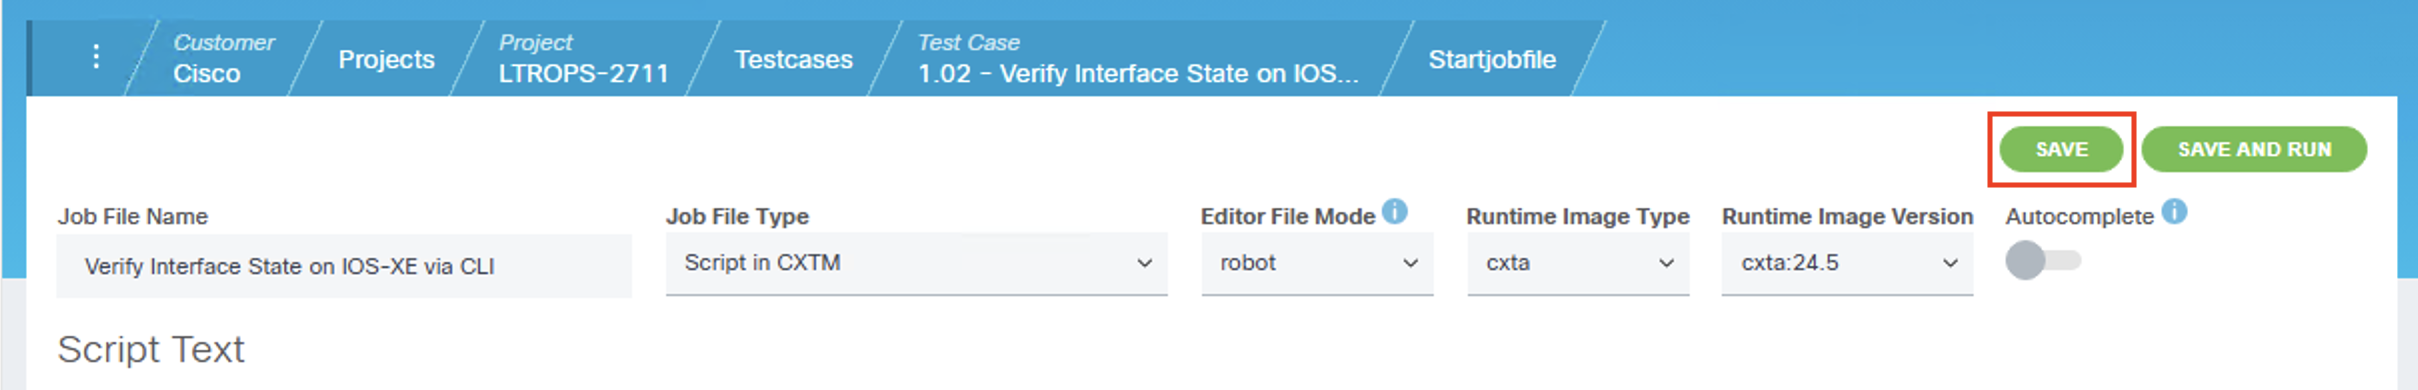The image size is (2418, 390).
Task: Open the three-dot breadcrumb menu
Action: 96,57
